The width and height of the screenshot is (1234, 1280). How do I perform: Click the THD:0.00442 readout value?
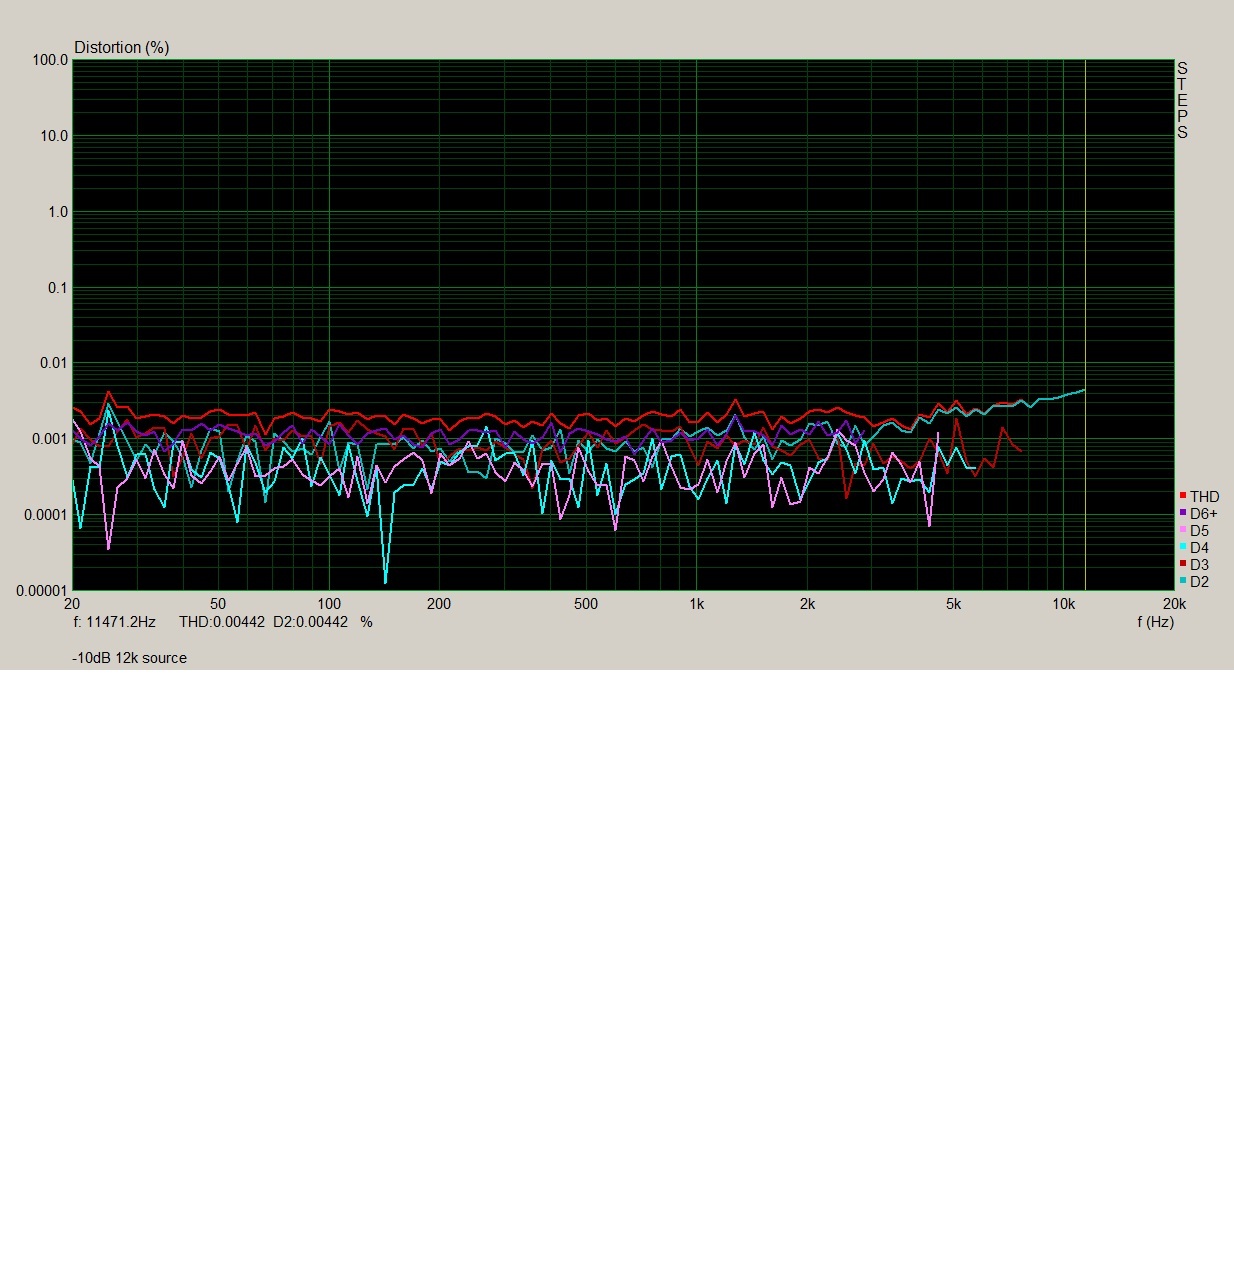pos(222,622)
